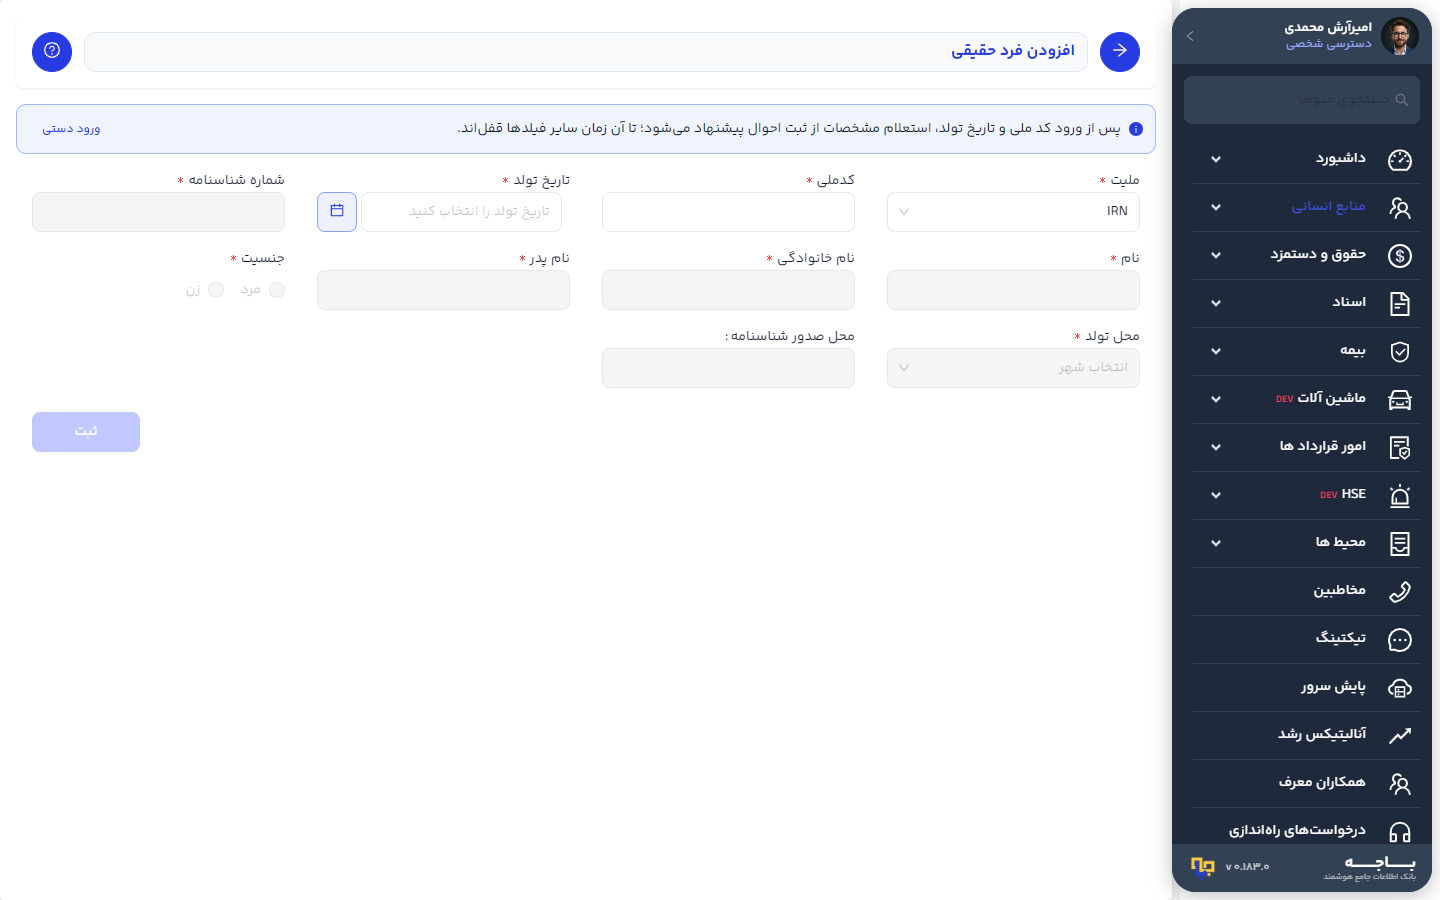Image resolution: width=1440 pixels, height=900 pixels.
Task: Expand the اسناد menu chevron
Action: click(1216, 304)
